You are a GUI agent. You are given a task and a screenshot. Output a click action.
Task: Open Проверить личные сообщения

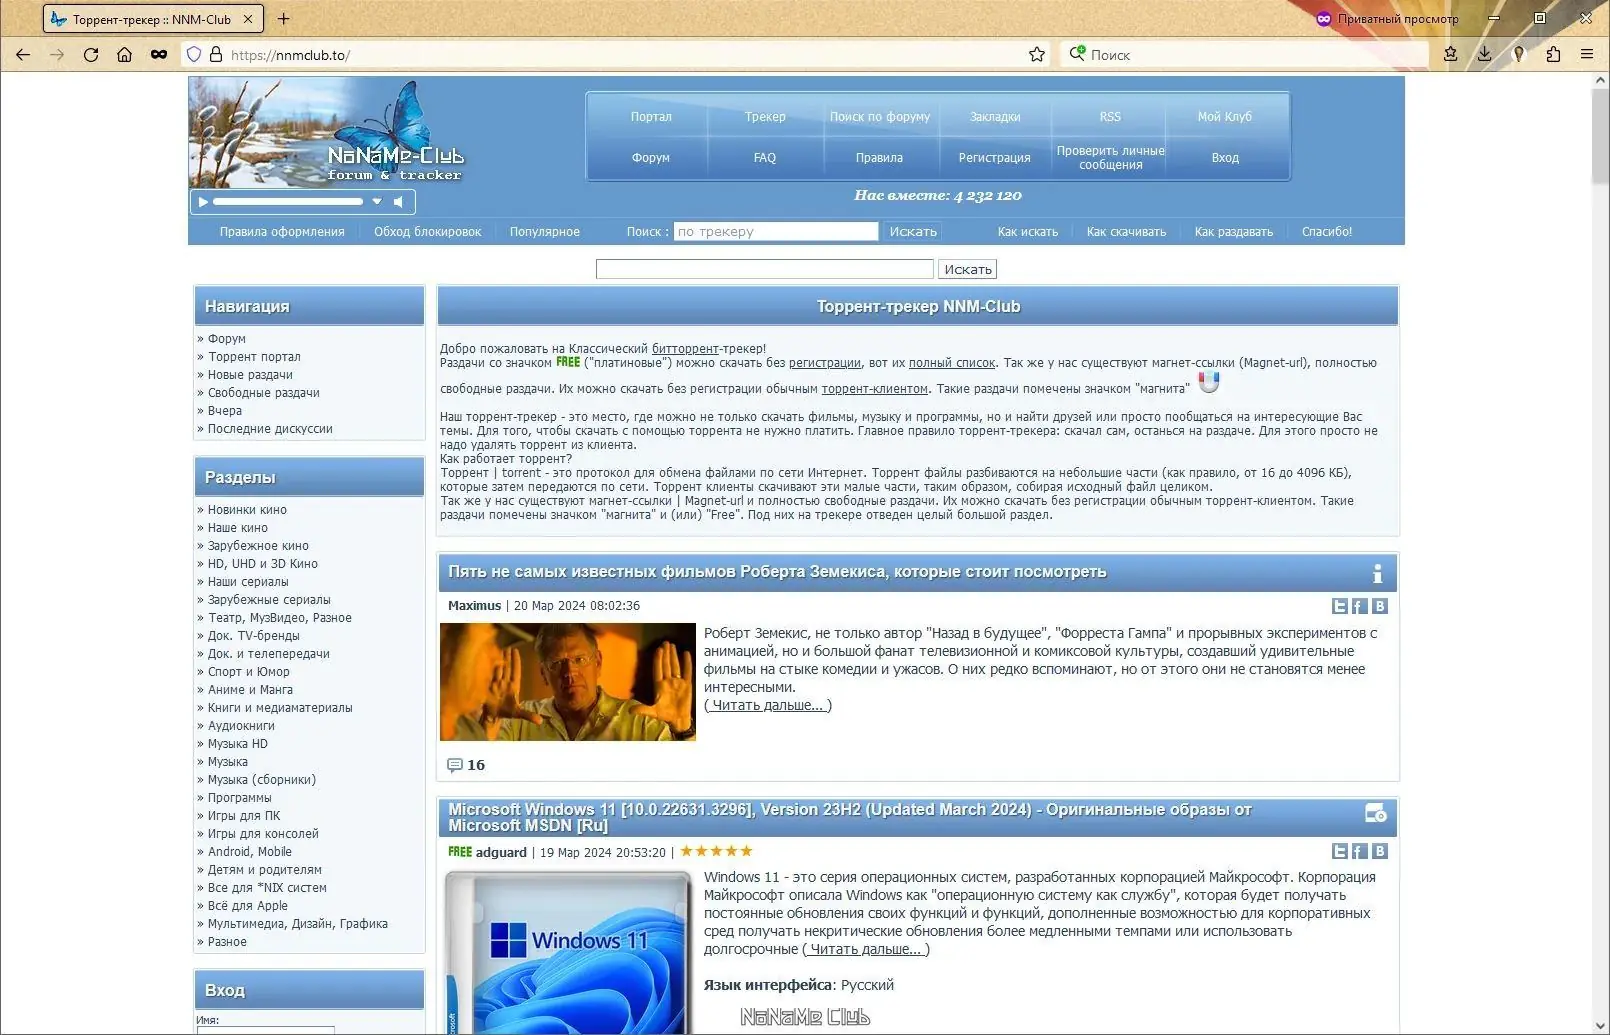tap(1111, 158)
